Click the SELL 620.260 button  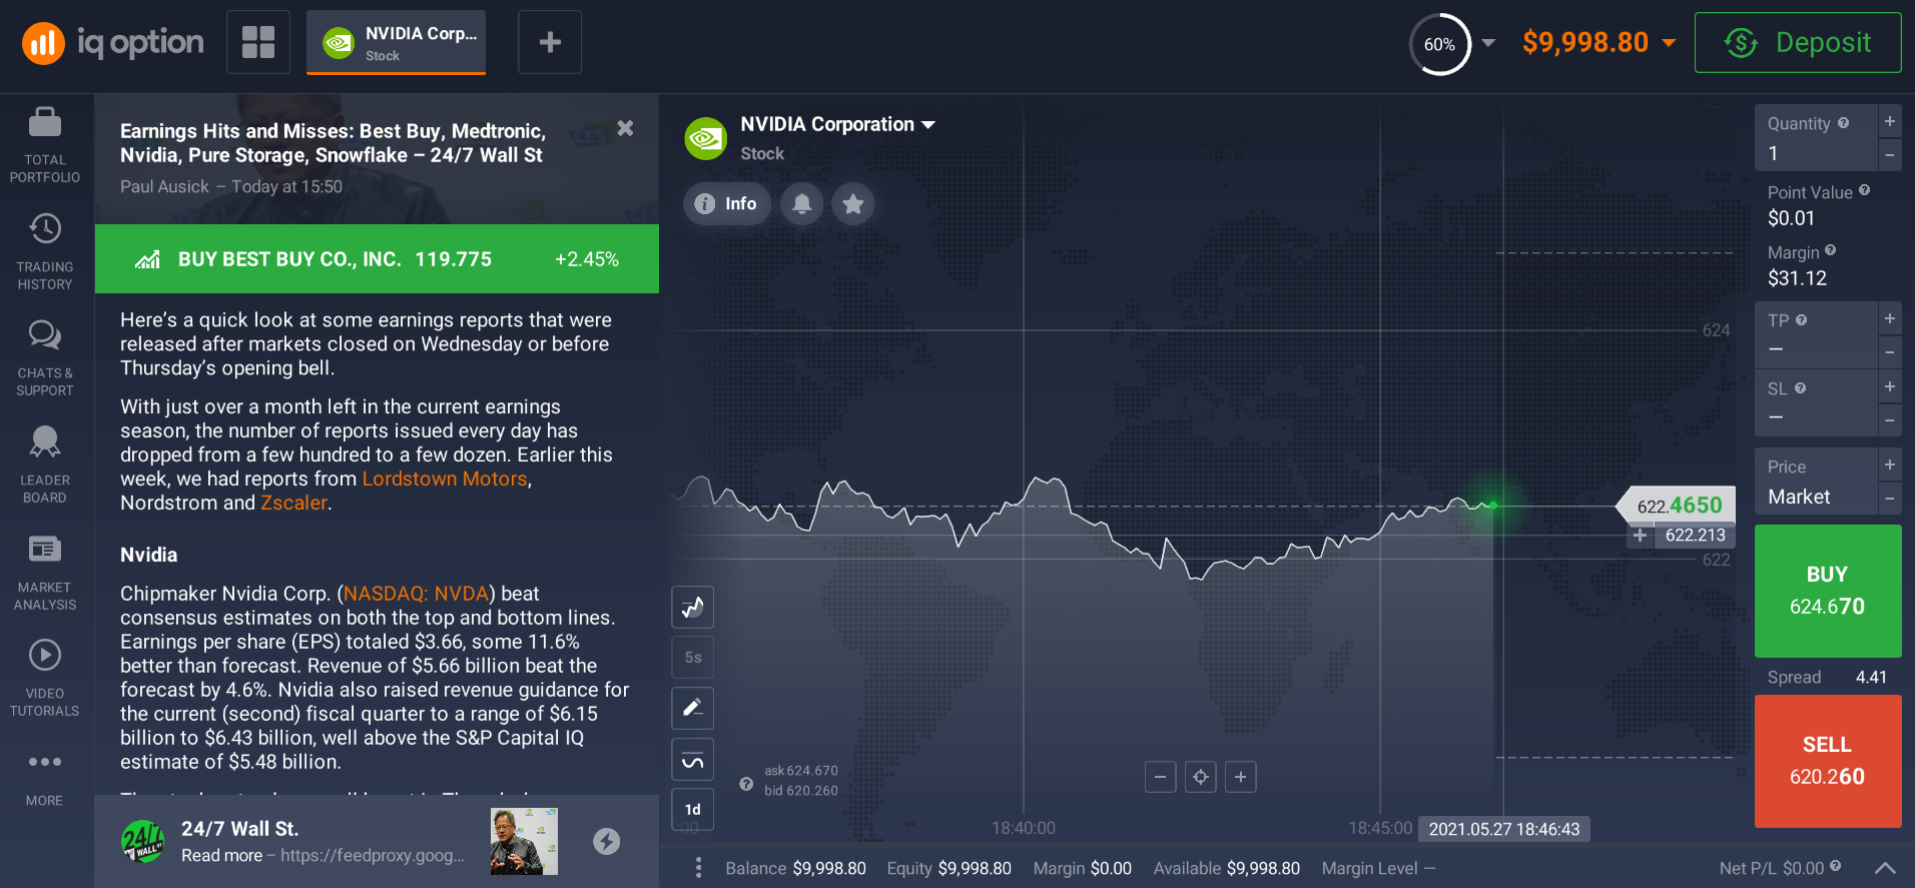(1828, 761)
